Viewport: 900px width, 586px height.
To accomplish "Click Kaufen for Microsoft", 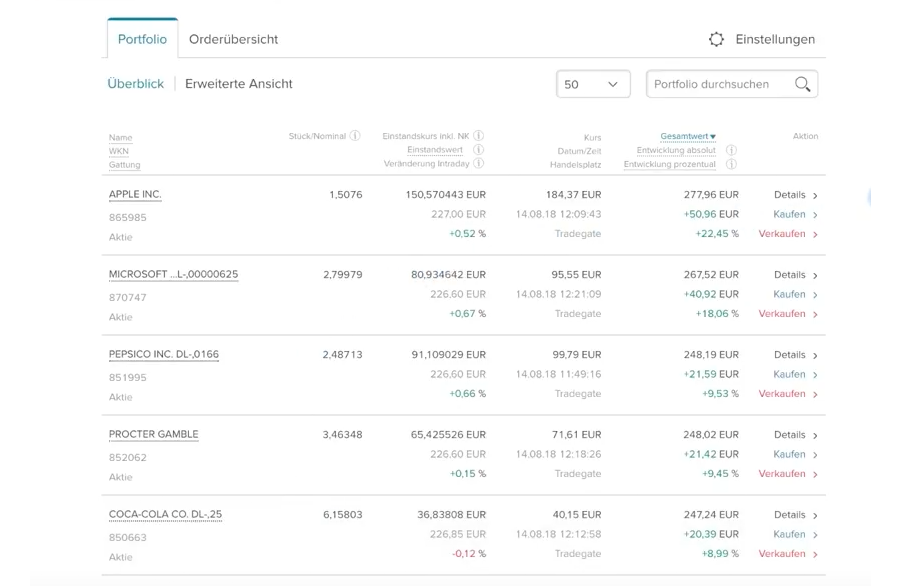I will (796, 294).
